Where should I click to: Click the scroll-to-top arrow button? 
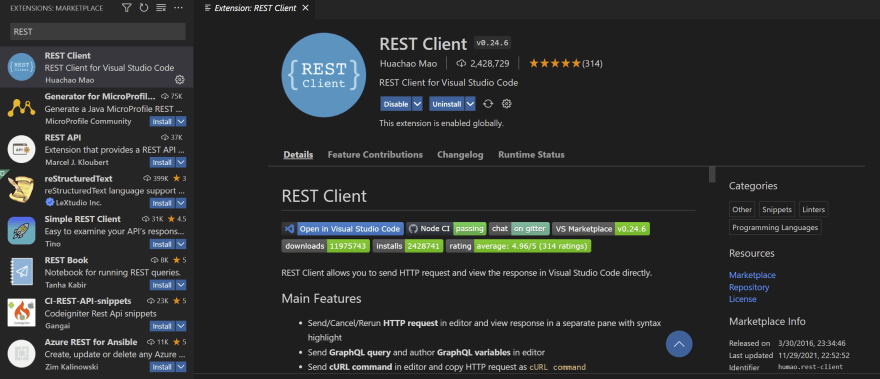pos(679,344)
